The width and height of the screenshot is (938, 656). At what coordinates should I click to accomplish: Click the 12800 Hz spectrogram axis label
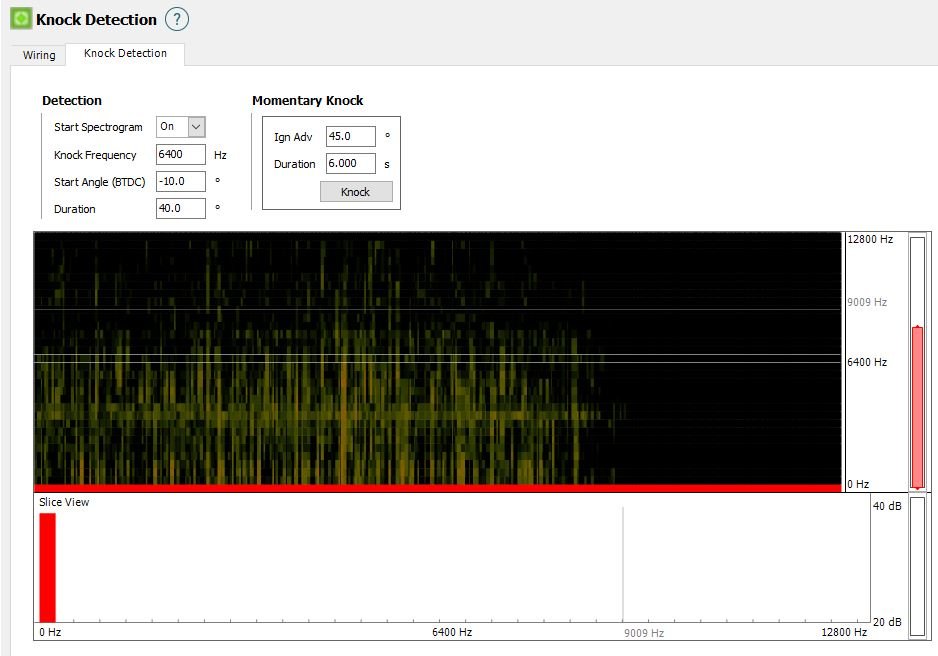pyautogui.click(x=870, y=239)
